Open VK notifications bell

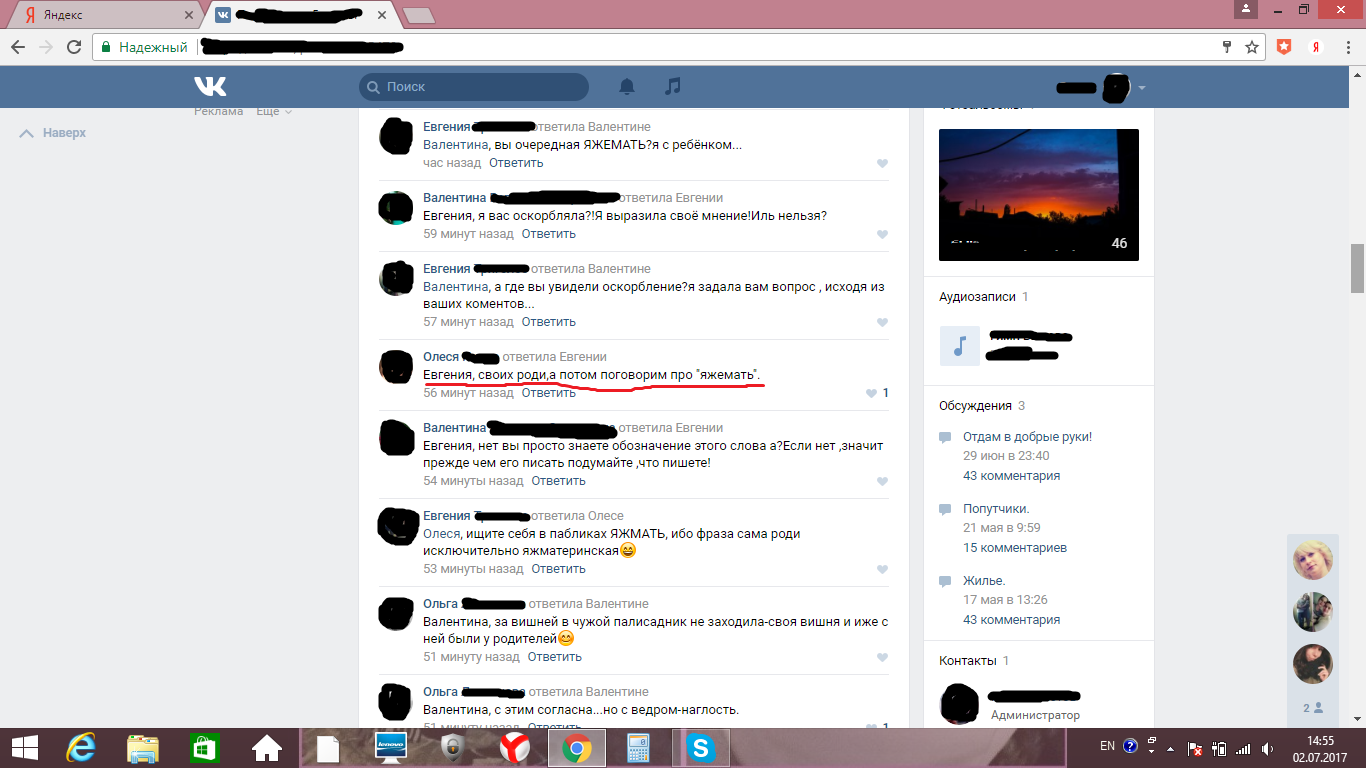(x=627, y=87)
